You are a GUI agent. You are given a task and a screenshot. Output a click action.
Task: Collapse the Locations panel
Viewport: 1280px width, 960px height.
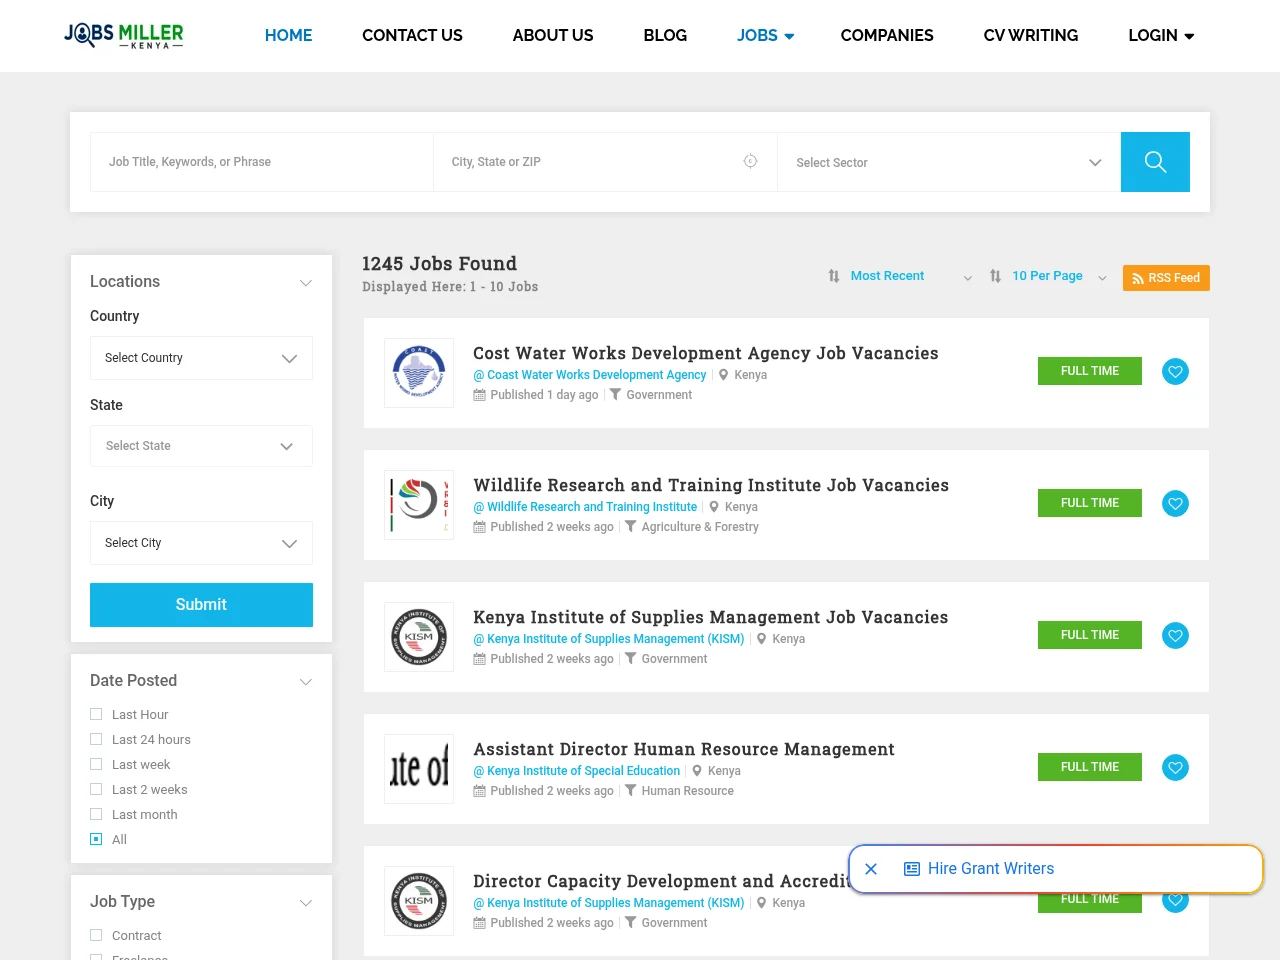[x=306, y=282]
